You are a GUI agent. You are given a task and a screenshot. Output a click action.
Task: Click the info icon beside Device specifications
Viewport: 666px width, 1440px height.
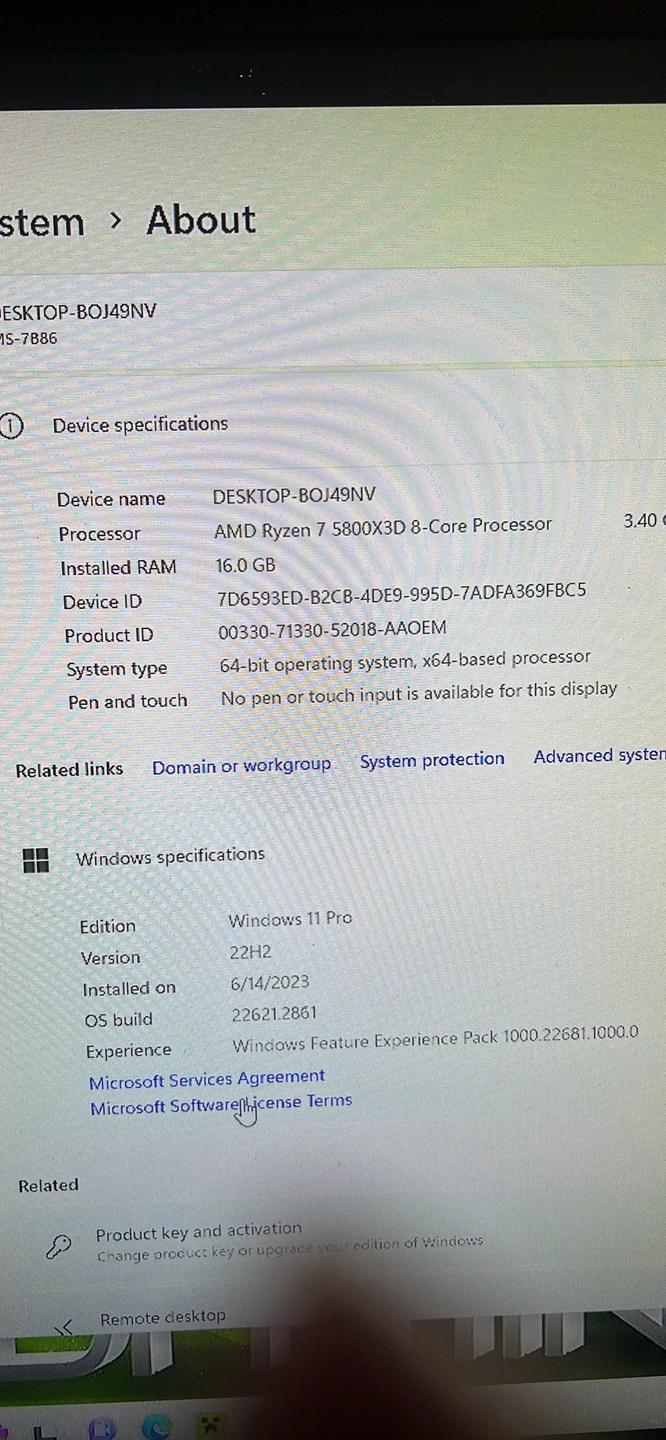[11, 426]
